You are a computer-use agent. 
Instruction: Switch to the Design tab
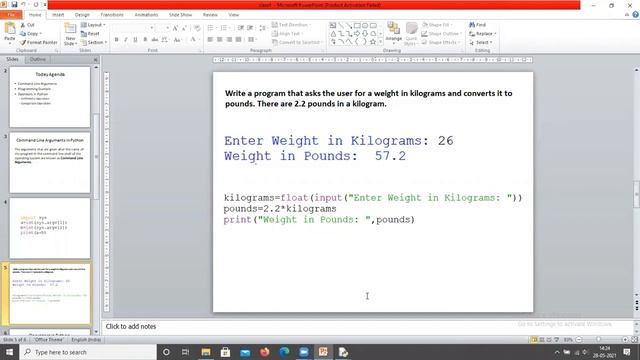[x=82, y=15]
